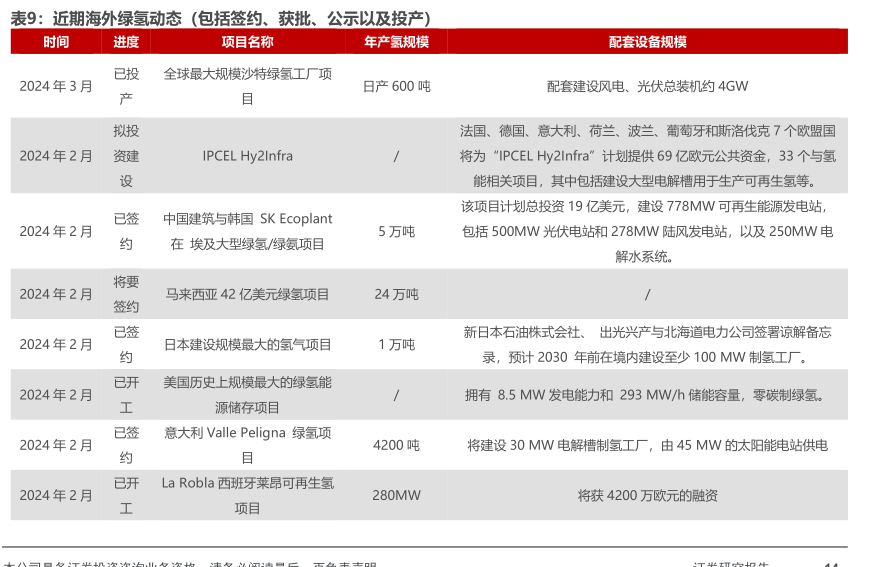This screenshot has height=567, width=869.
Task: Select the Valle Peligna 绿氢项目 cell
Action: (247, 445)
